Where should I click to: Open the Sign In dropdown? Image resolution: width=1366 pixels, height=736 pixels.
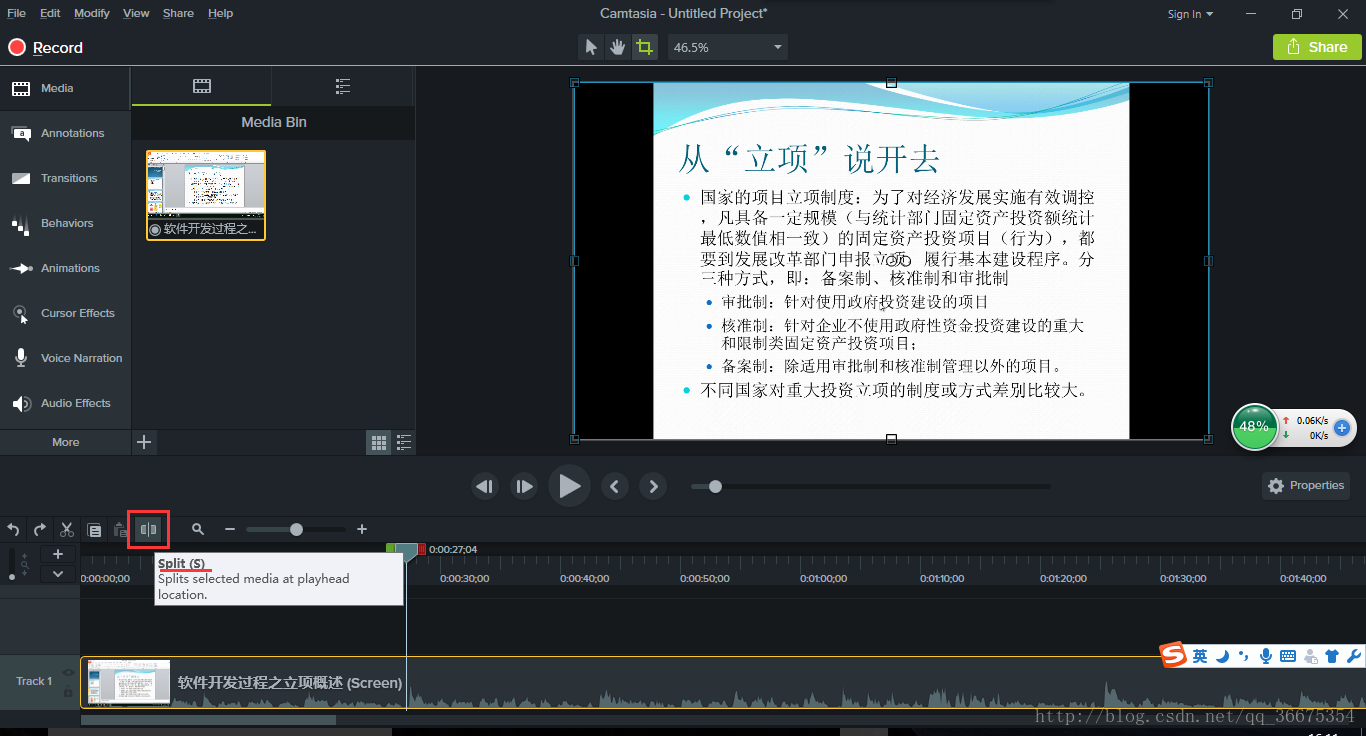tap(1190, 14)
